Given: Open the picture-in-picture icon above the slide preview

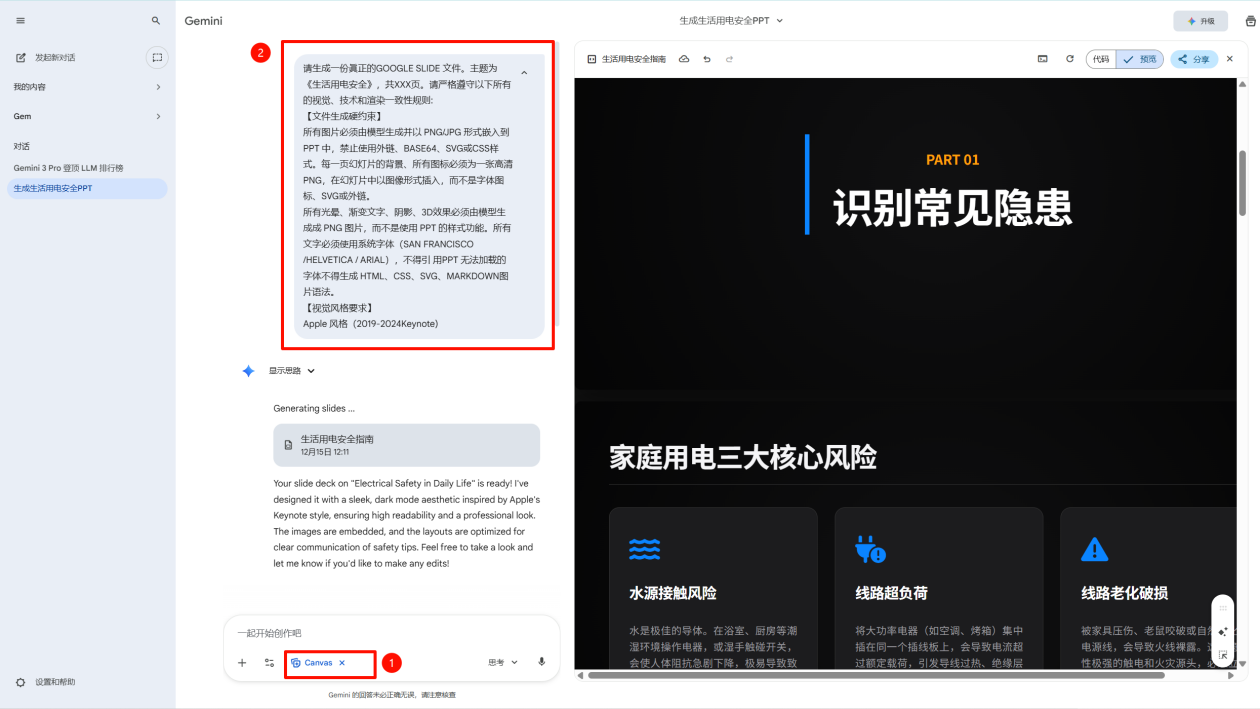Looking at the screenshot, I should (1042, 59).
